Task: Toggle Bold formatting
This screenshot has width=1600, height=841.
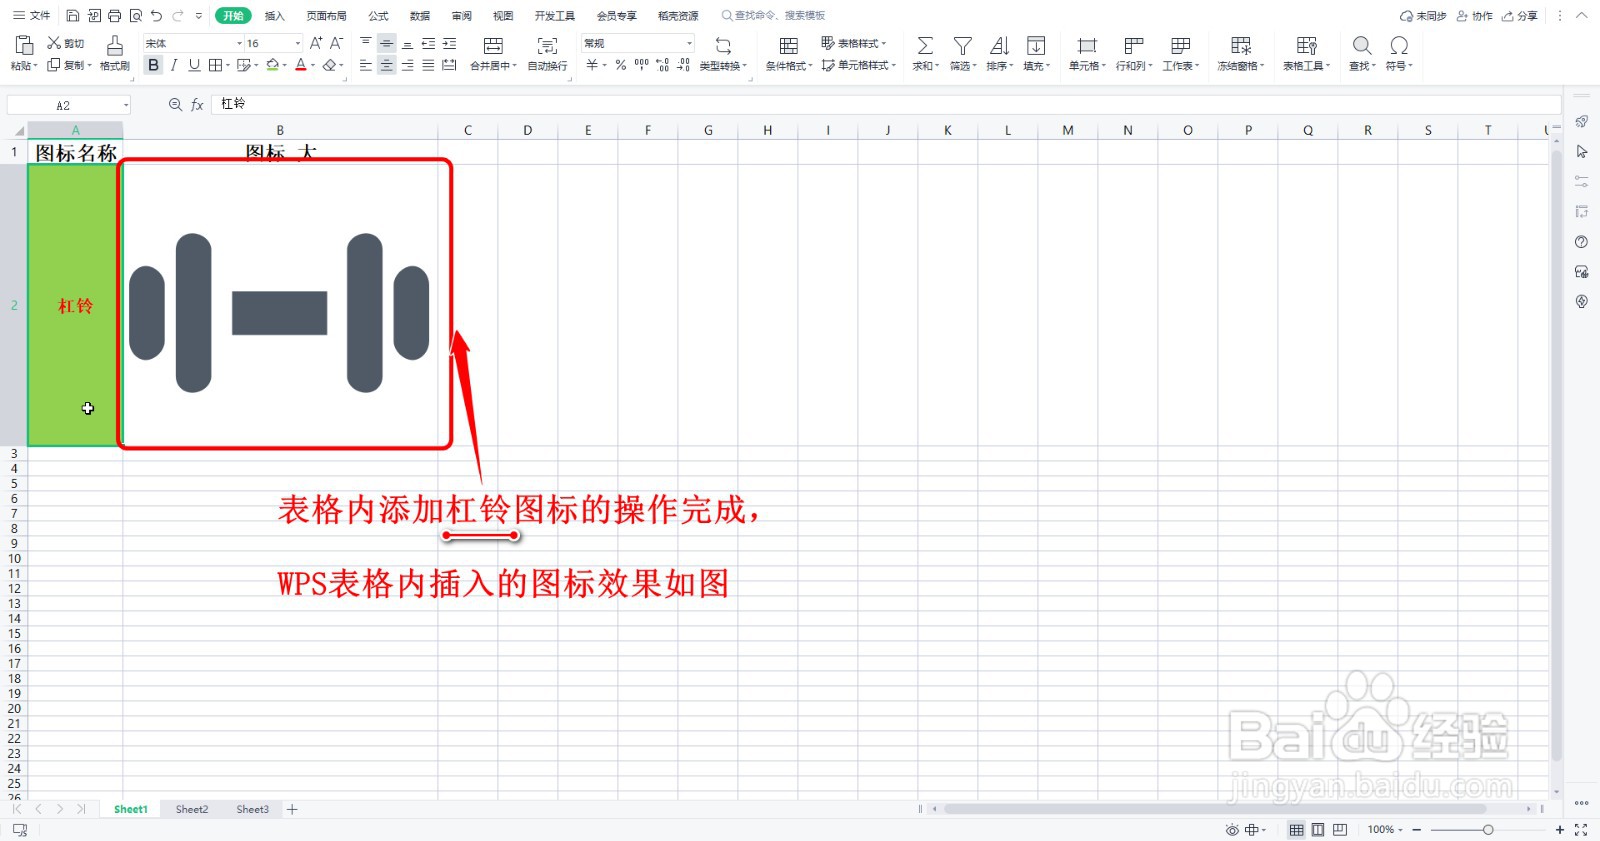Action: point(153,65)
